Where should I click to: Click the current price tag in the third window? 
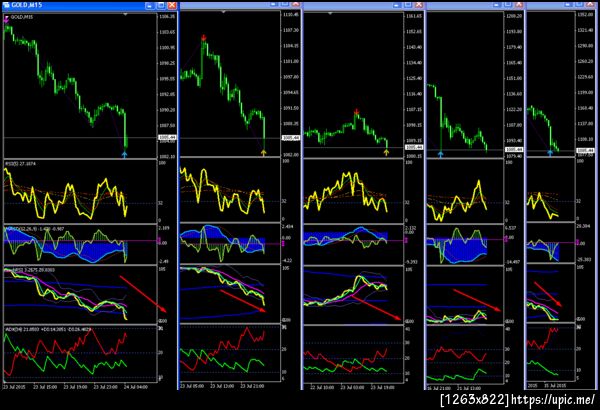tap(414, 147)
